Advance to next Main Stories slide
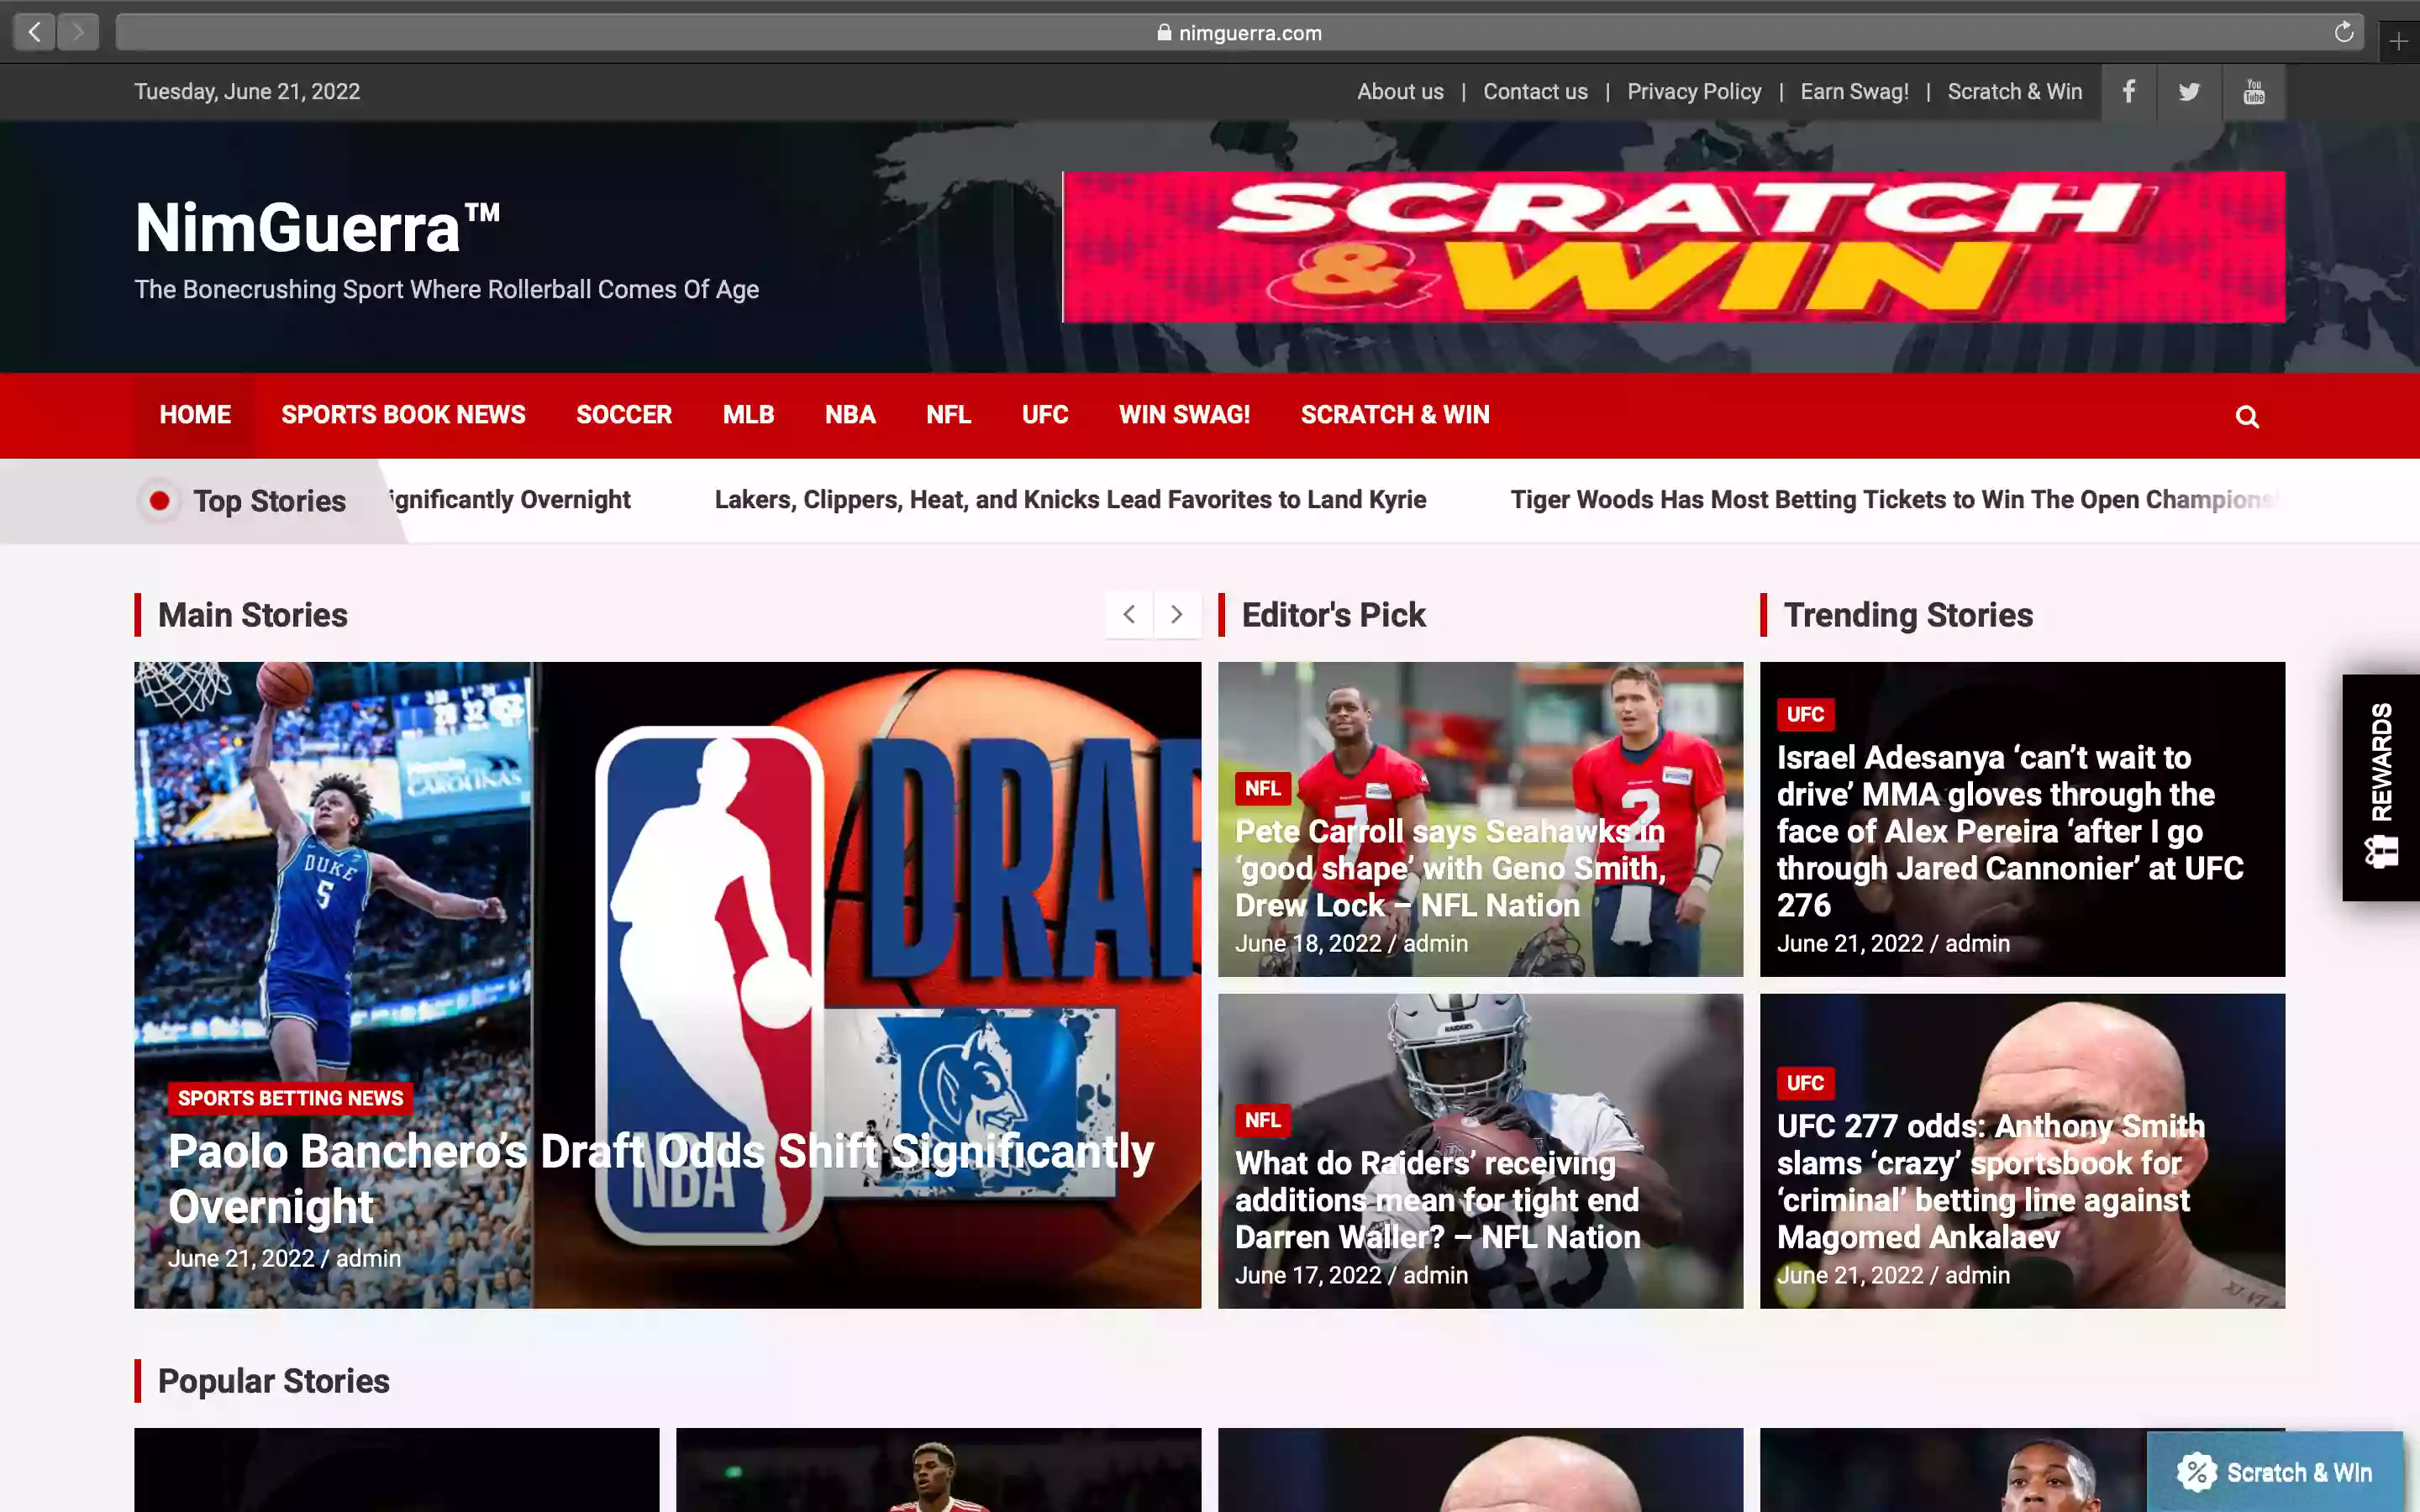This screenshot has width=2420, height=1512. pyautogui.click(x=1177, y=614)
